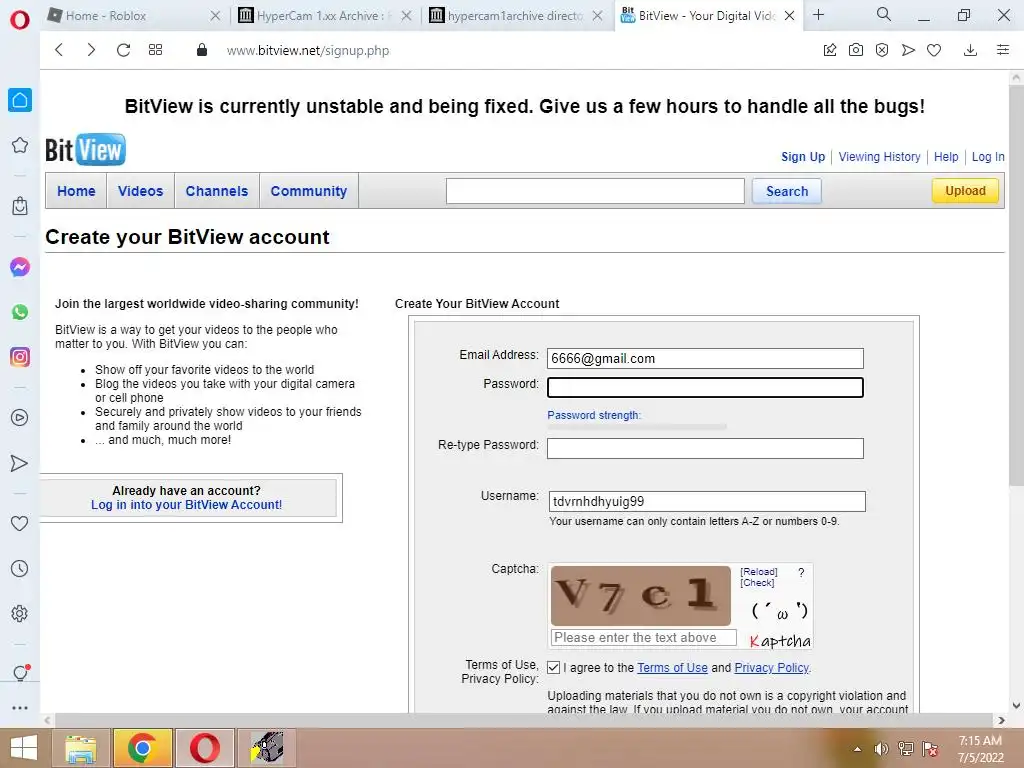
Task: Open the Videos navigation item
Action: [140, 191]
